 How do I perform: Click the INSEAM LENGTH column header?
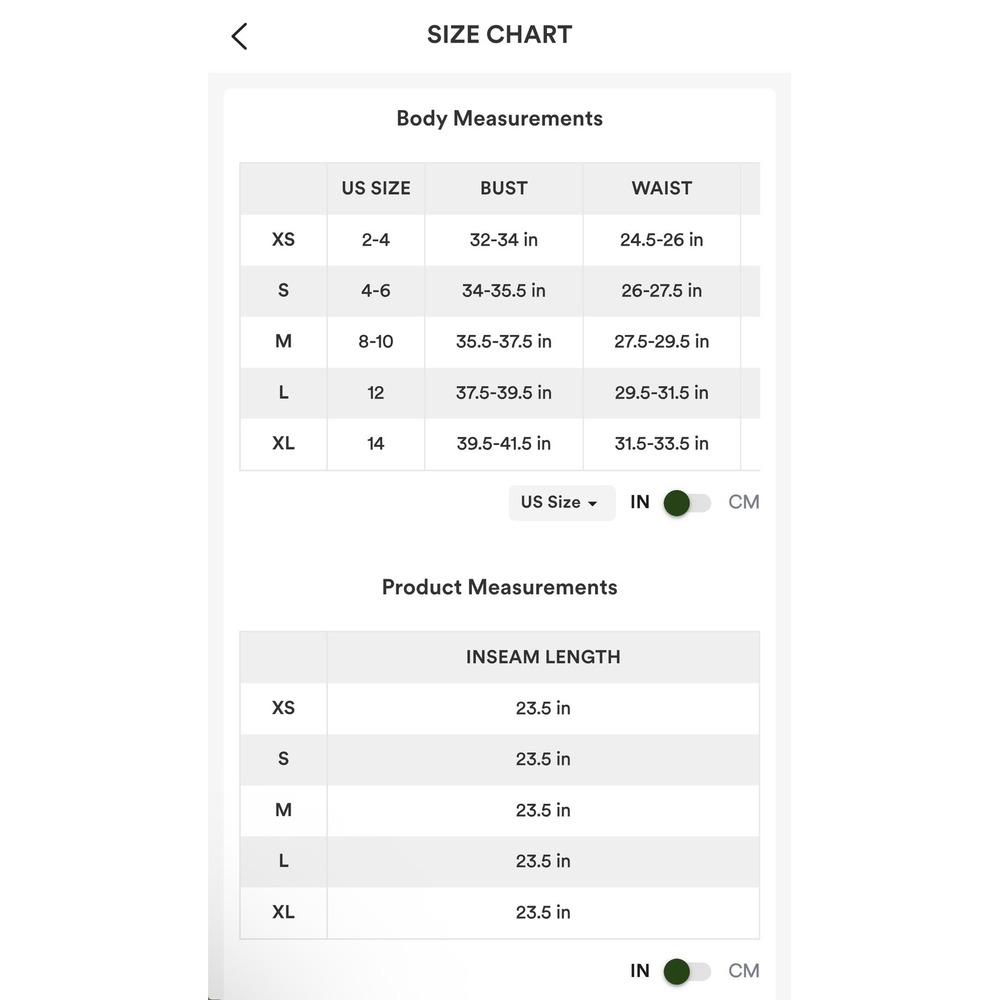[543, 657]
